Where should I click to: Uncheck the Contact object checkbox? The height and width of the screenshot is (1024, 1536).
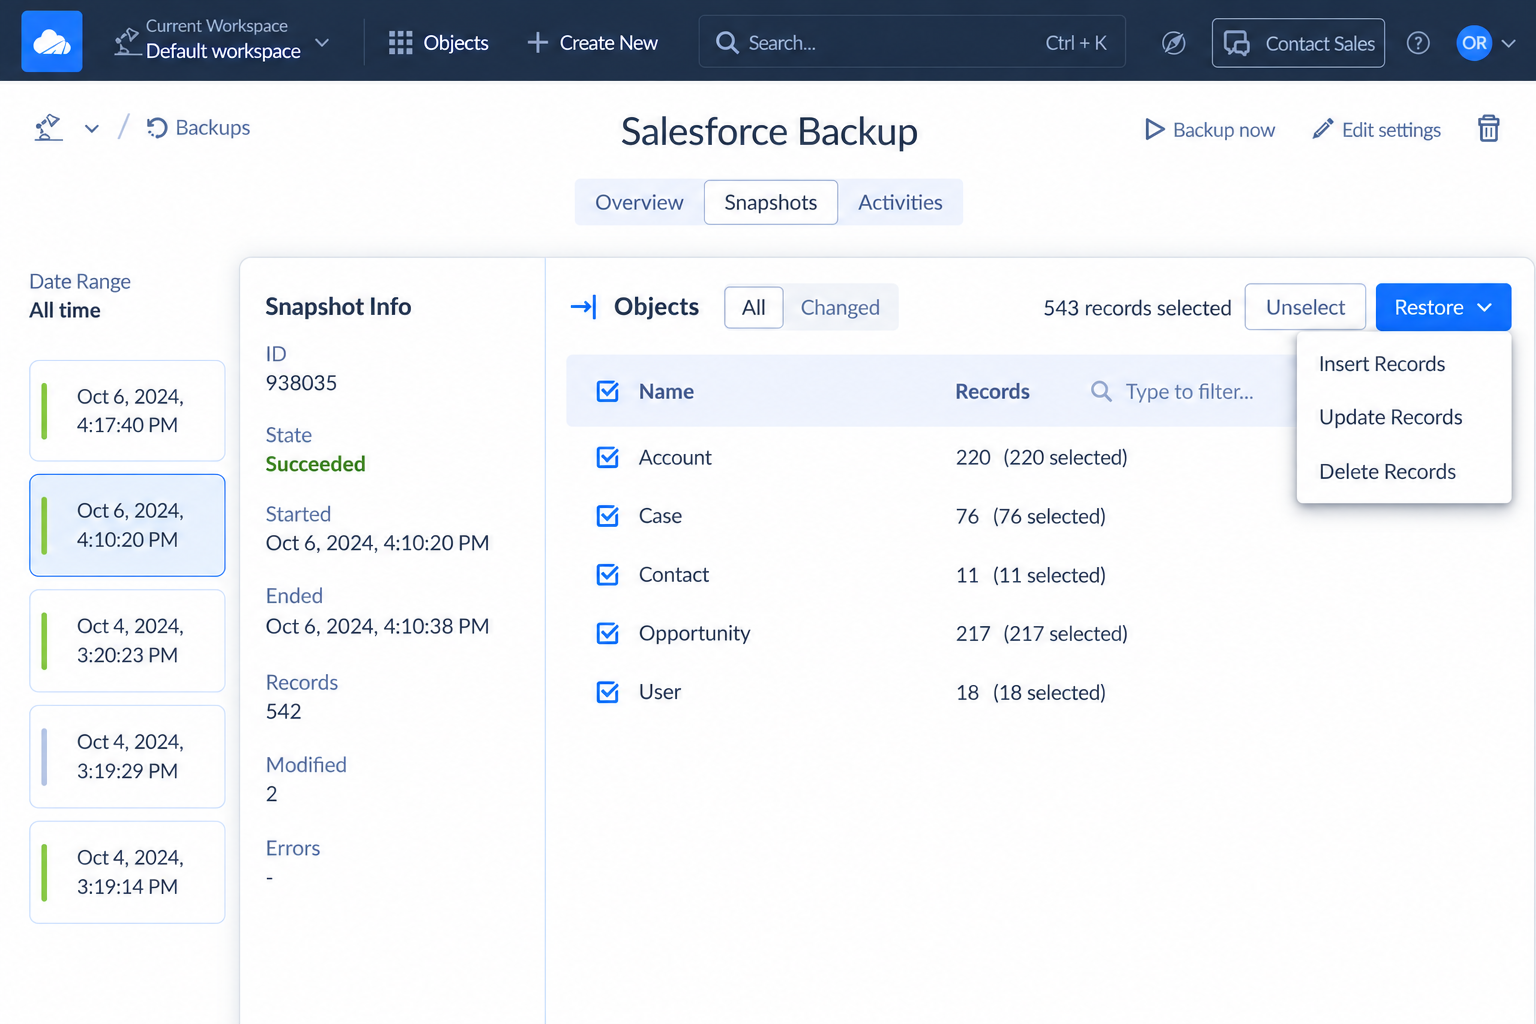(x=608, y=575)
